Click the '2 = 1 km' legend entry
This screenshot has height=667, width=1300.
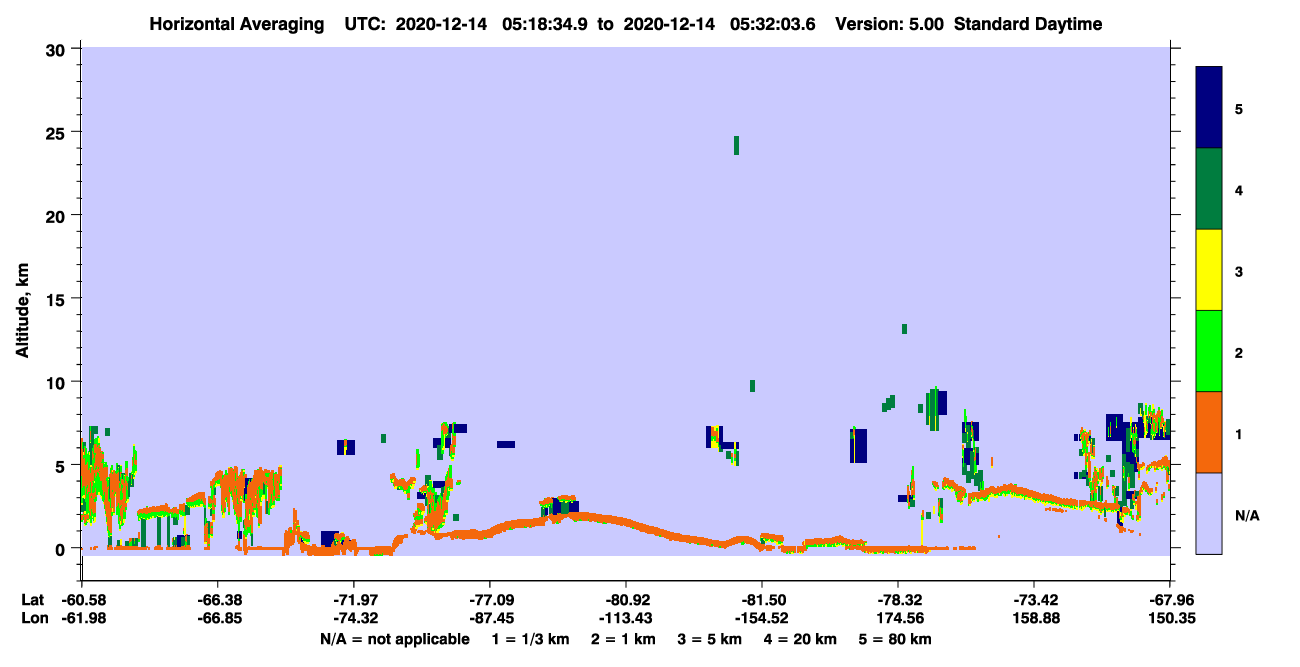(x=623, y=639)
